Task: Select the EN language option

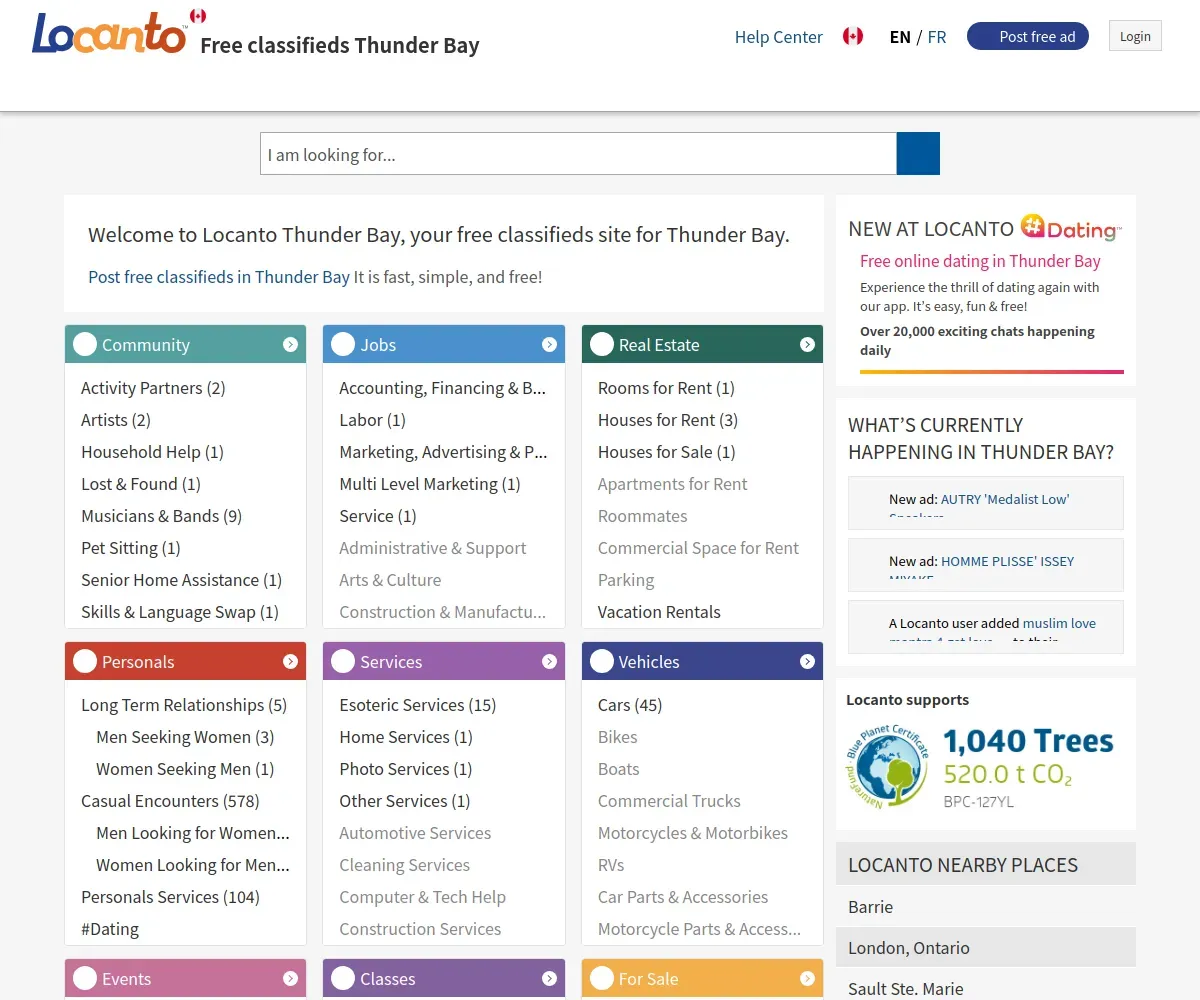Action: pos(900,37)
